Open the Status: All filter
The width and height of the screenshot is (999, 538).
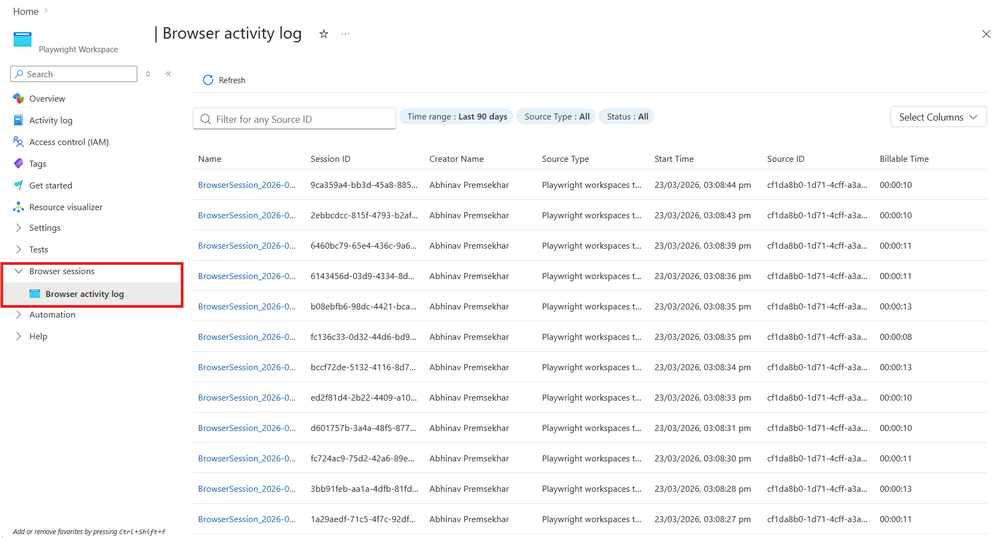(x=627, y=117)
